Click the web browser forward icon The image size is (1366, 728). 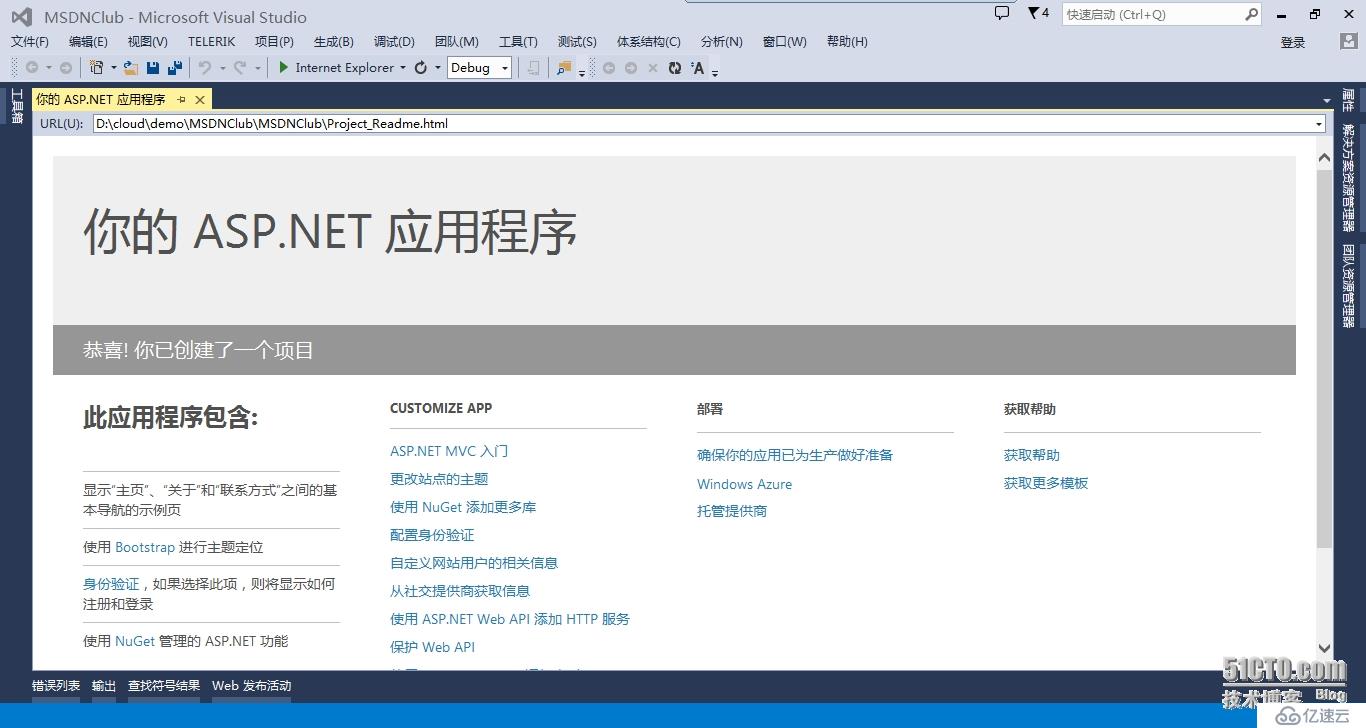pyautogui.click(x=631, y=68)
